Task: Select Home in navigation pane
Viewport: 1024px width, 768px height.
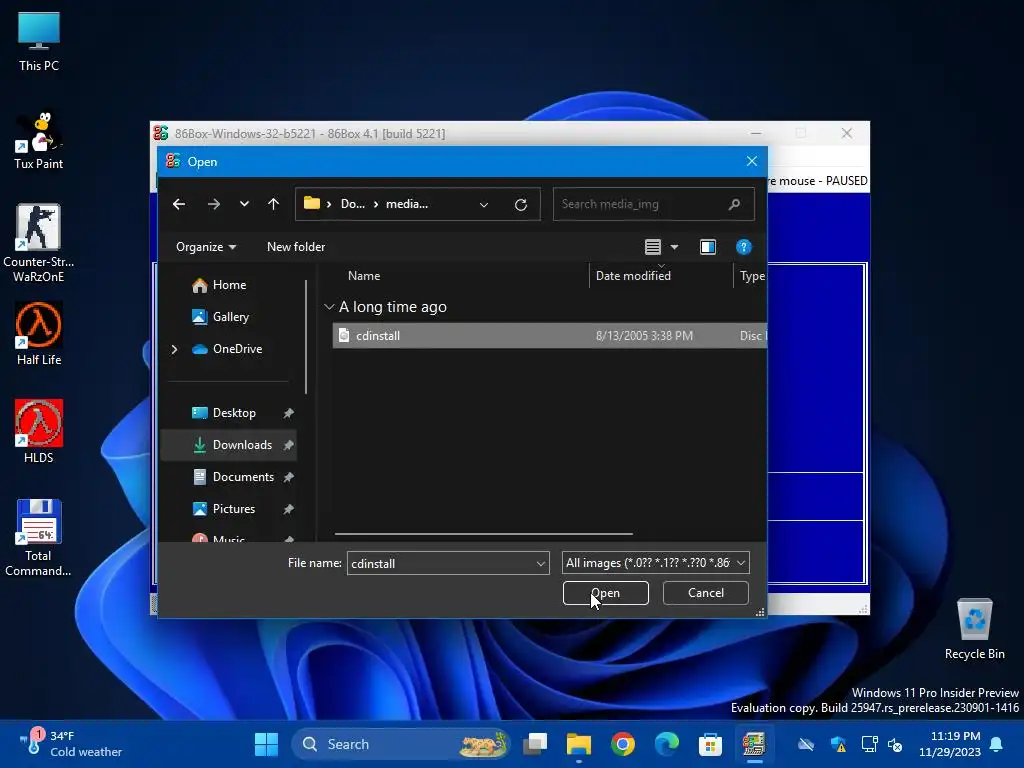Action: (229, 285)
